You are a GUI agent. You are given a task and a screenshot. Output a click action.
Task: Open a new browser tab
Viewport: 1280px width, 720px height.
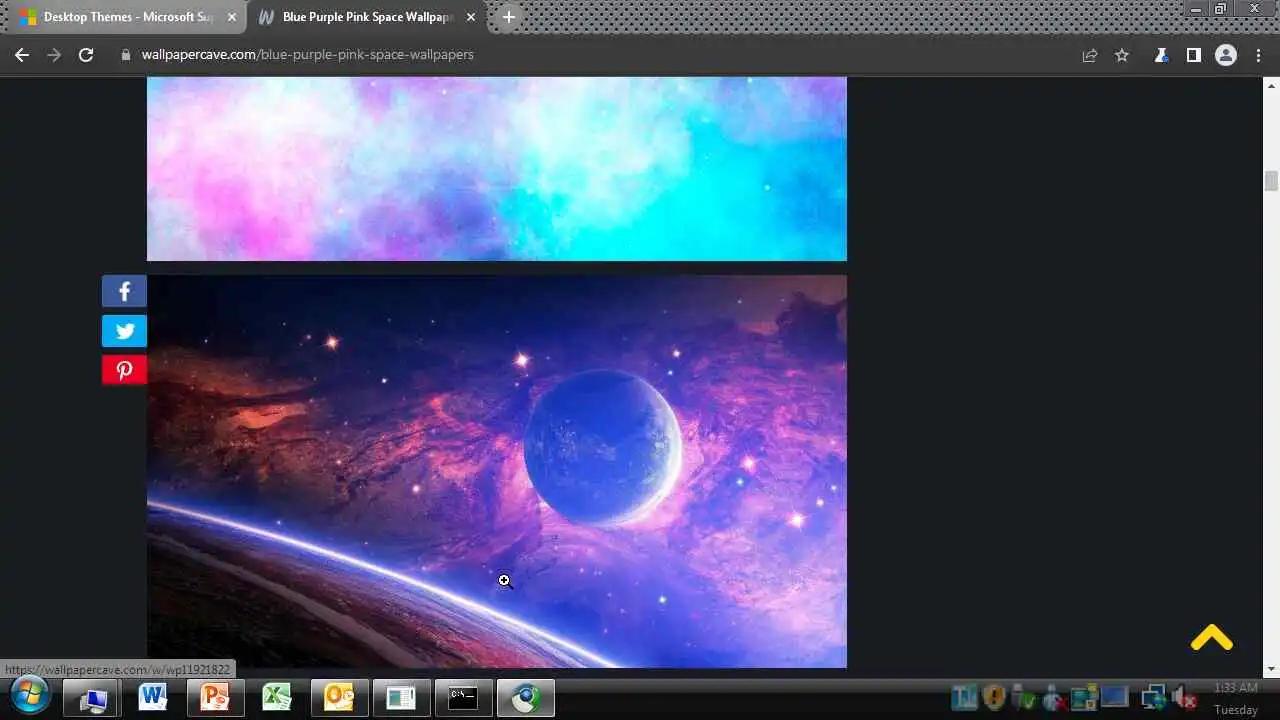(x=508, y=17)
